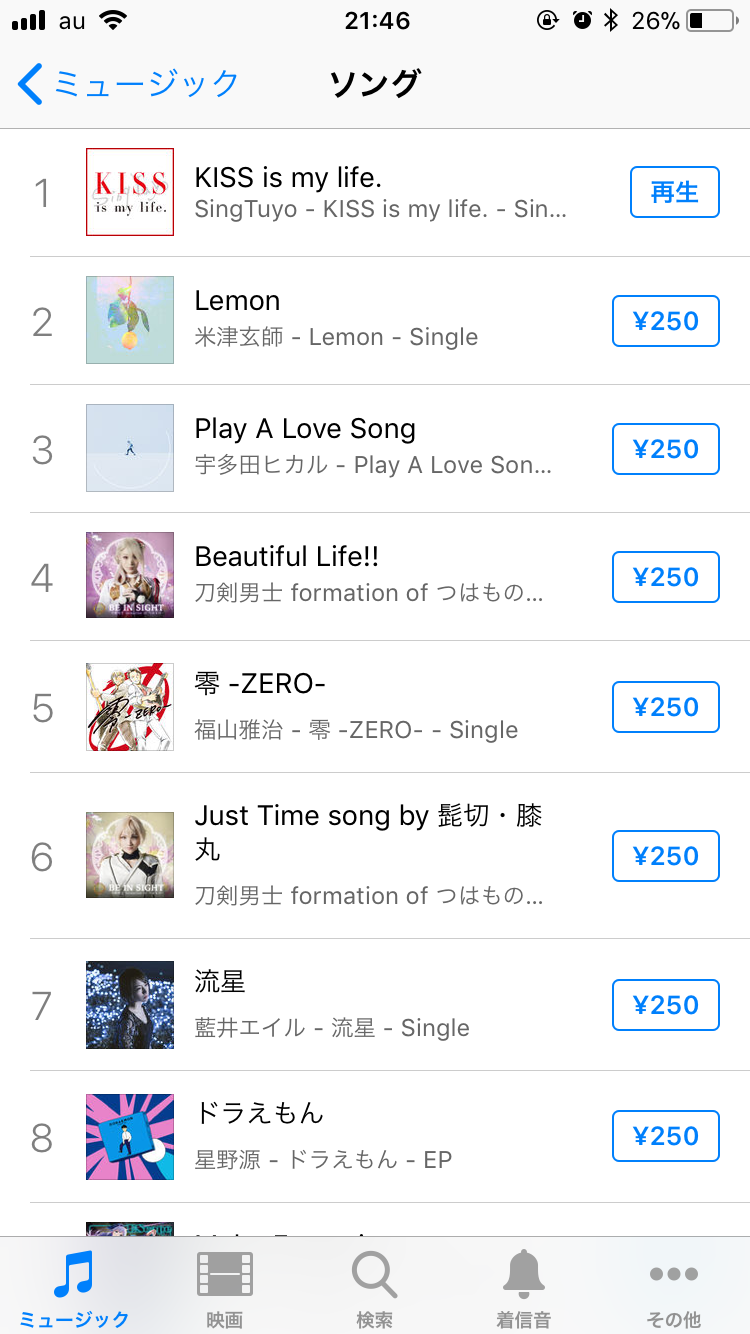Open the Beautiful Life!! song entry
This screenshot has height=1334, width=750.
[287, 557]
